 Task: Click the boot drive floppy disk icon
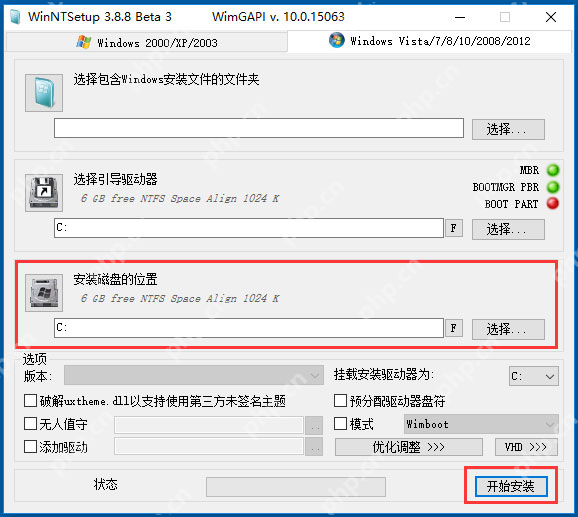44,193
